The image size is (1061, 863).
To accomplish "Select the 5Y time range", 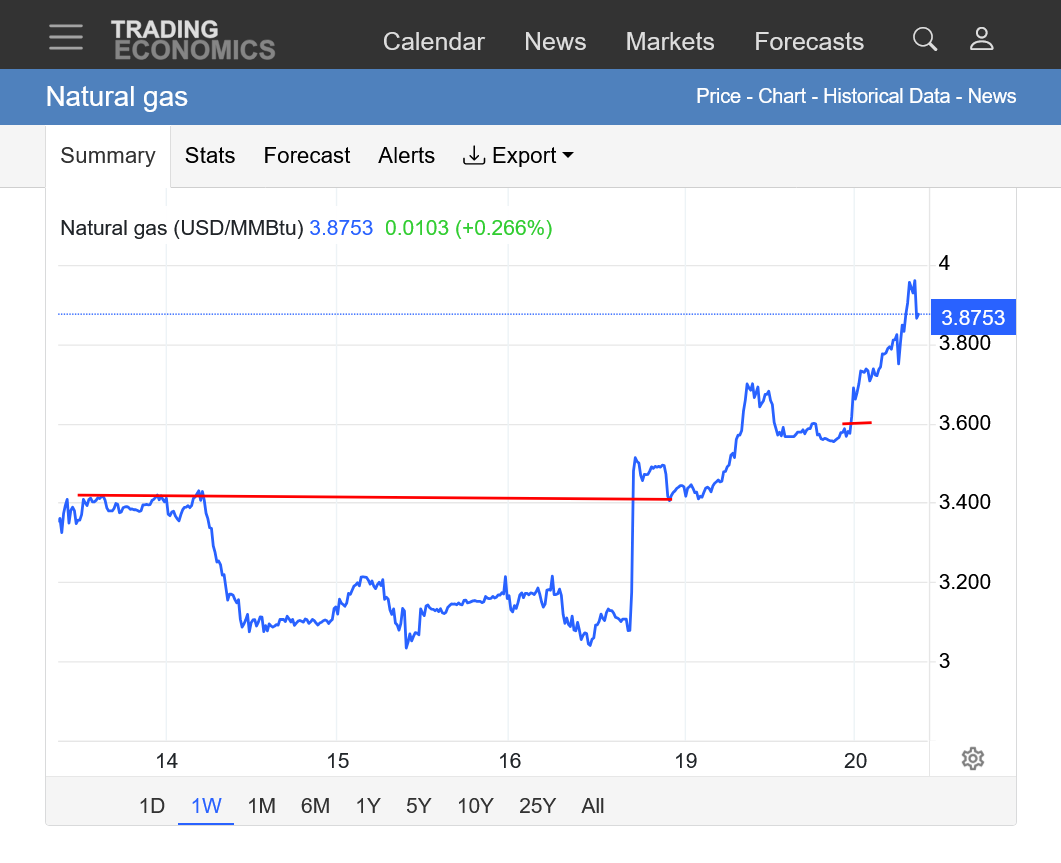I will pyautogui.click(x=419, y=806).
